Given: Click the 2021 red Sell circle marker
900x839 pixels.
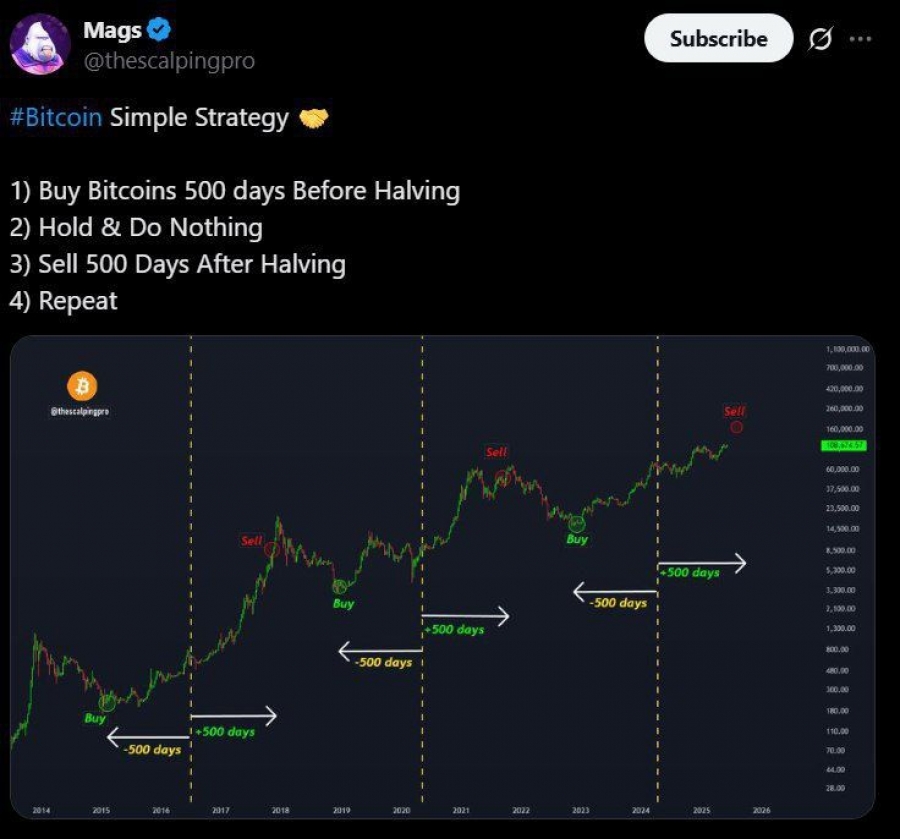Looking at the screenshot, I should tap(503, 477).
